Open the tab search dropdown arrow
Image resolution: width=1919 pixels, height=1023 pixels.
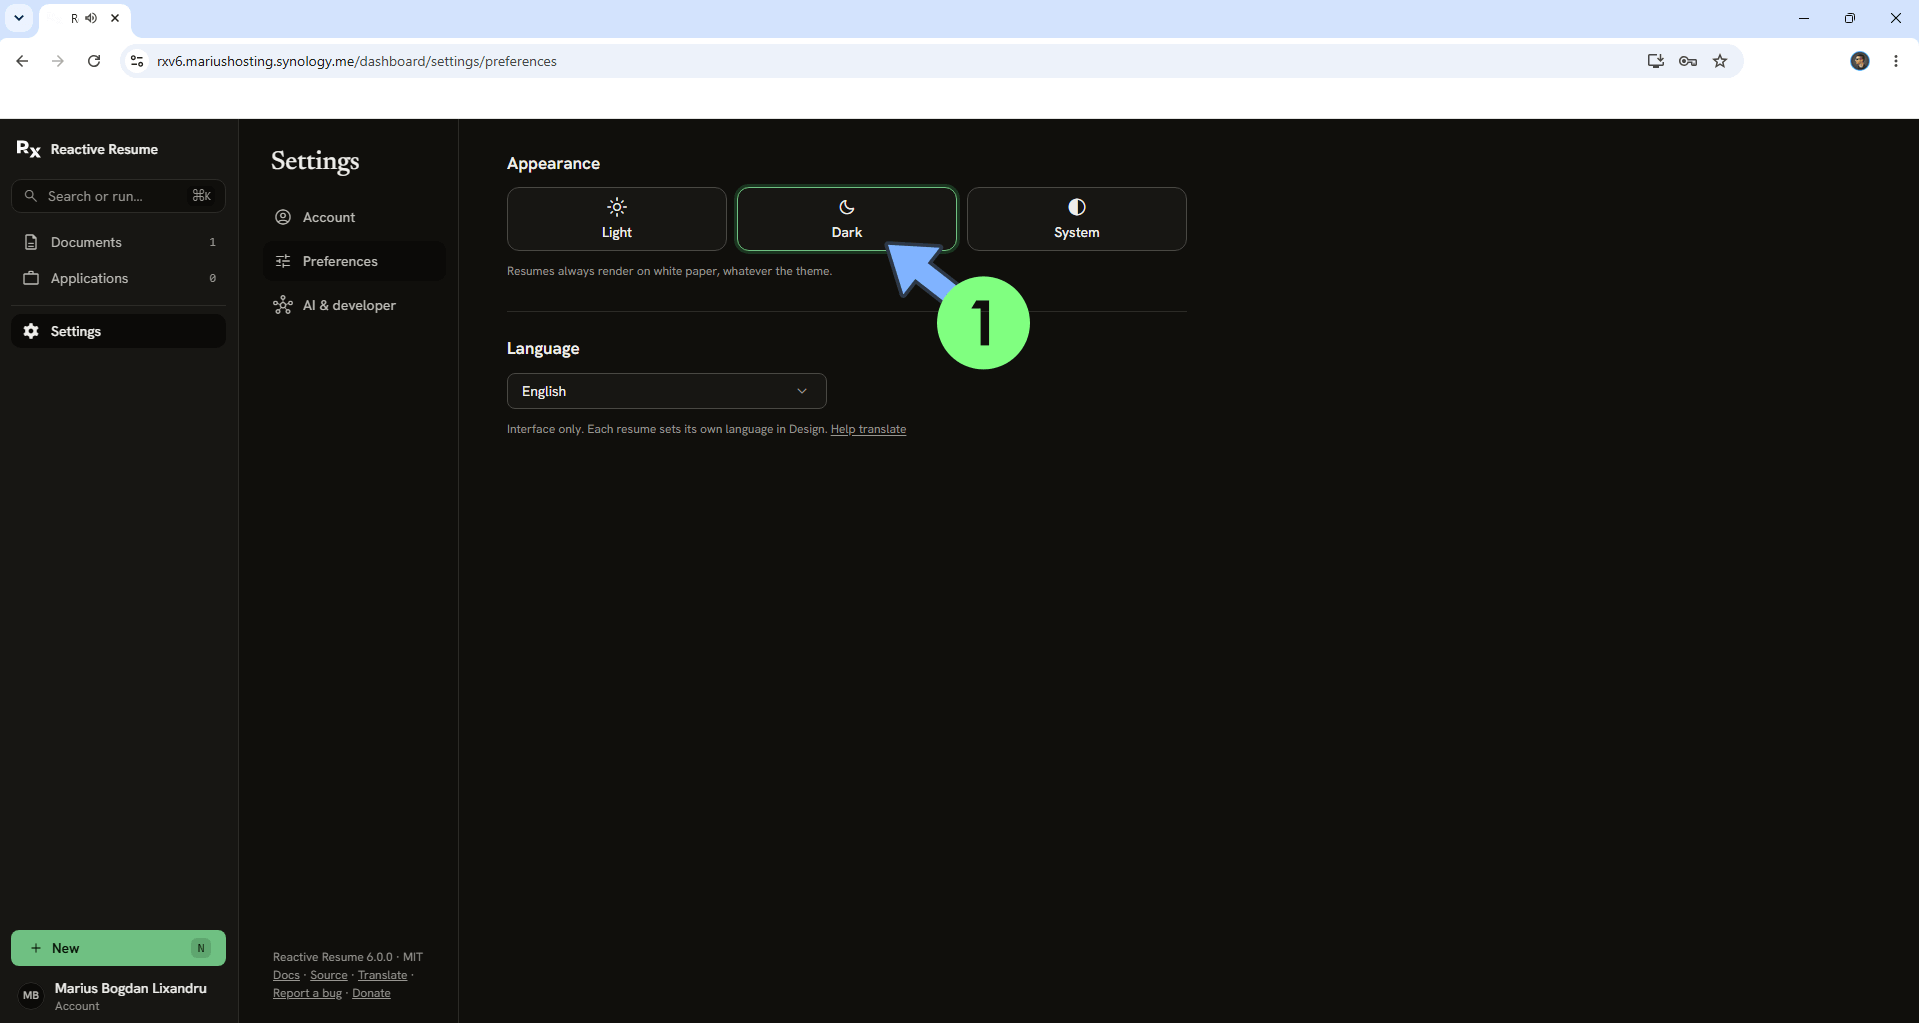(19, 18)
